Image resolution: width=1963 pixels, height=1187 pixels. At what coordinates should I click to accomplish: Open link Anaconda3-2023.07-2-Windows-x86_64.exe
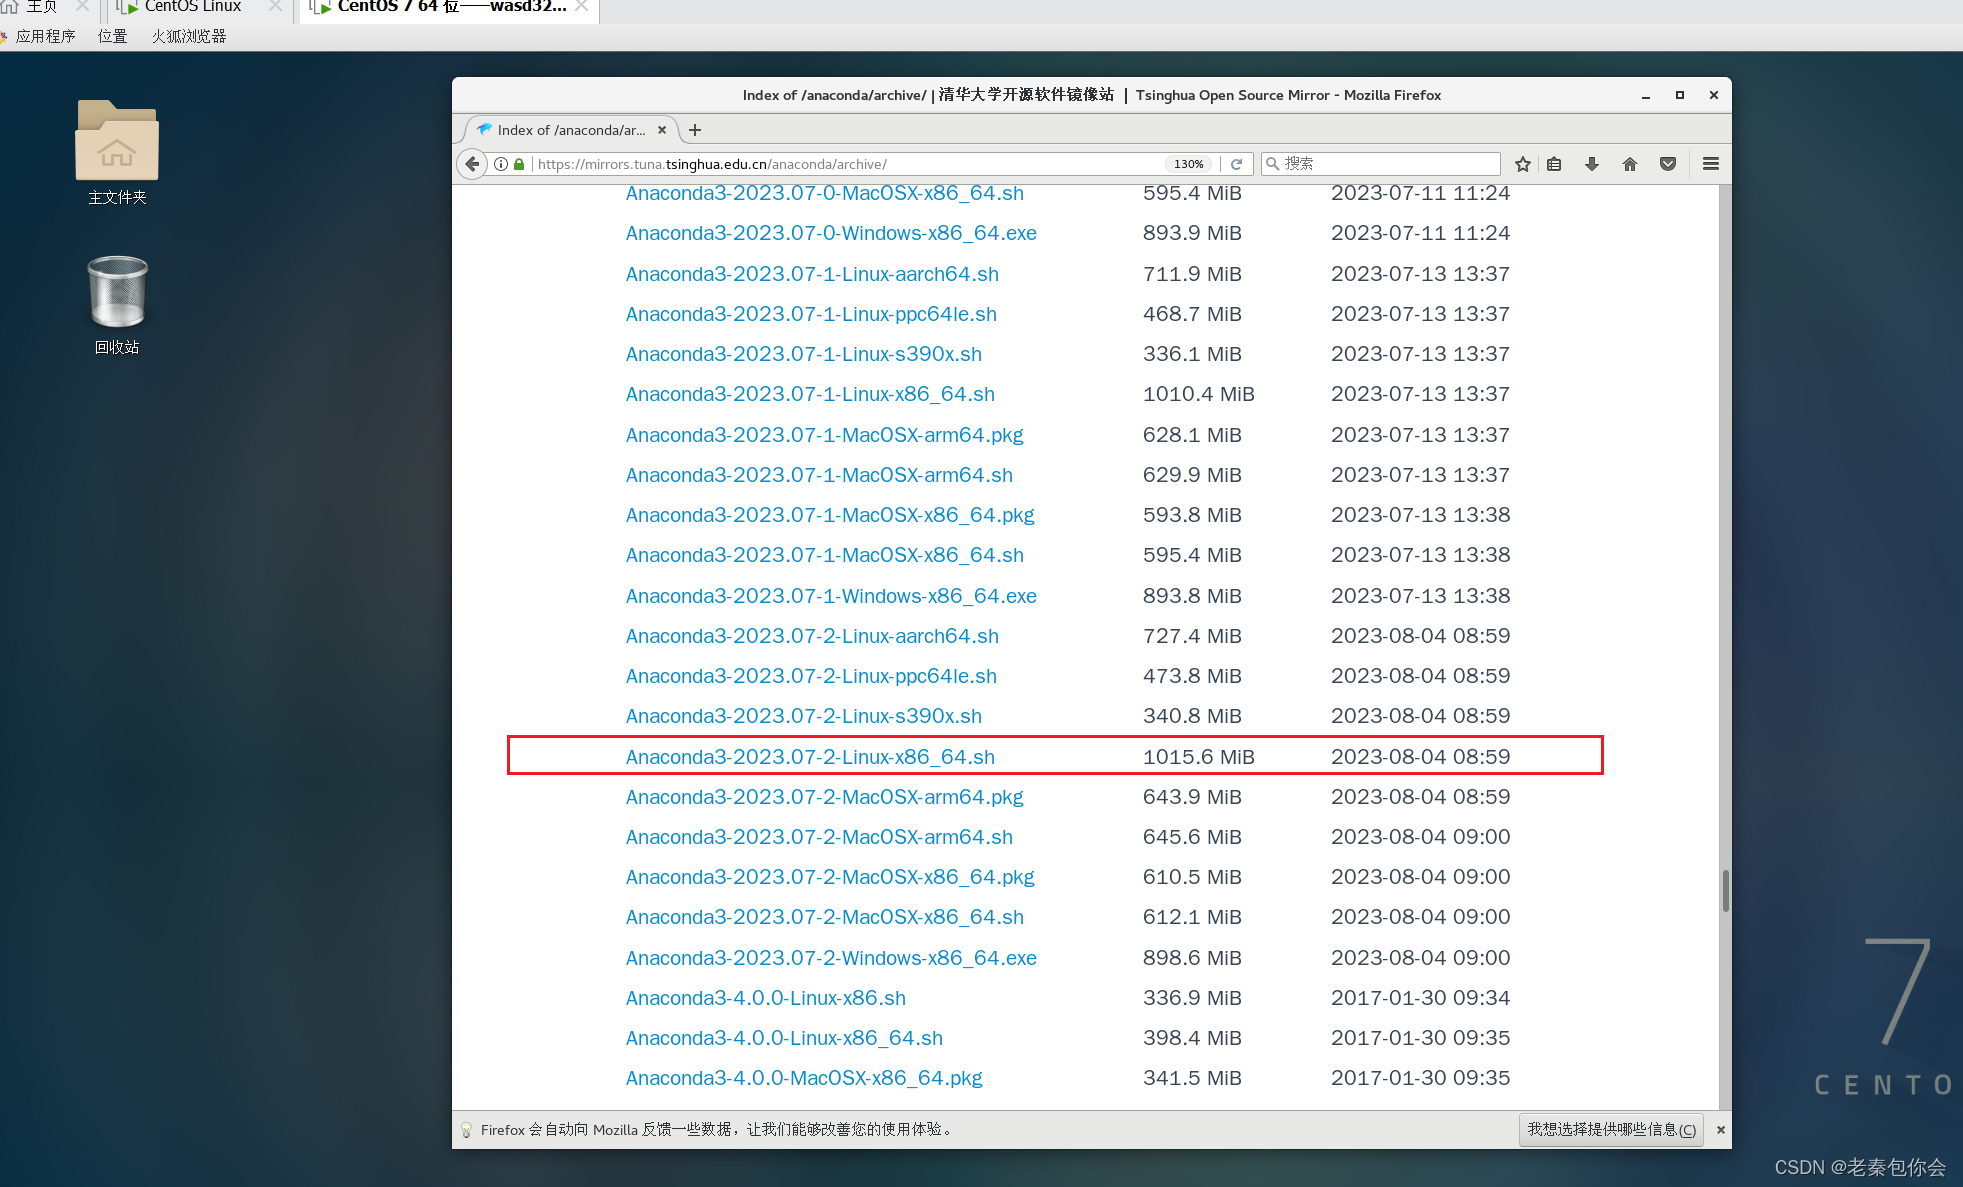point(831,958)
